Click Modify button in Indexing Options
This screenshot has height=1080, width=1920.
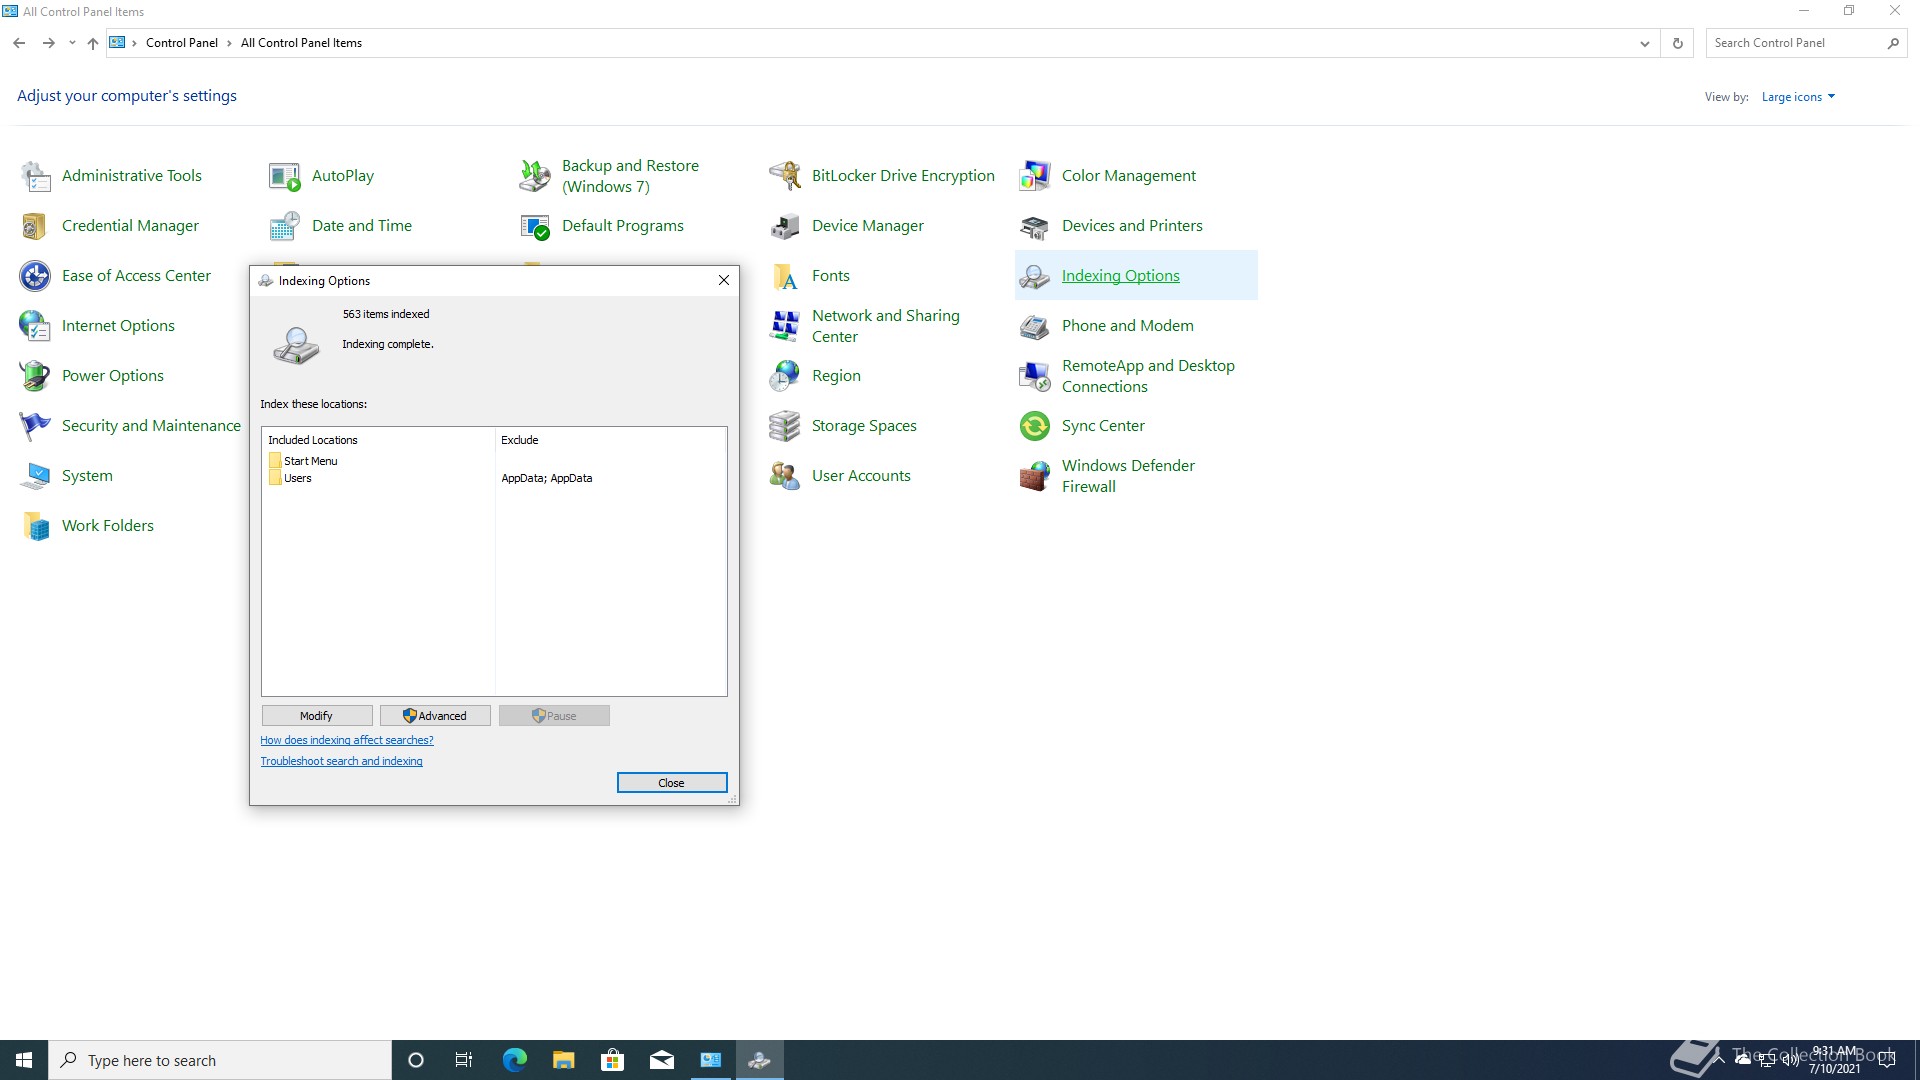click(x=317, y=716)
